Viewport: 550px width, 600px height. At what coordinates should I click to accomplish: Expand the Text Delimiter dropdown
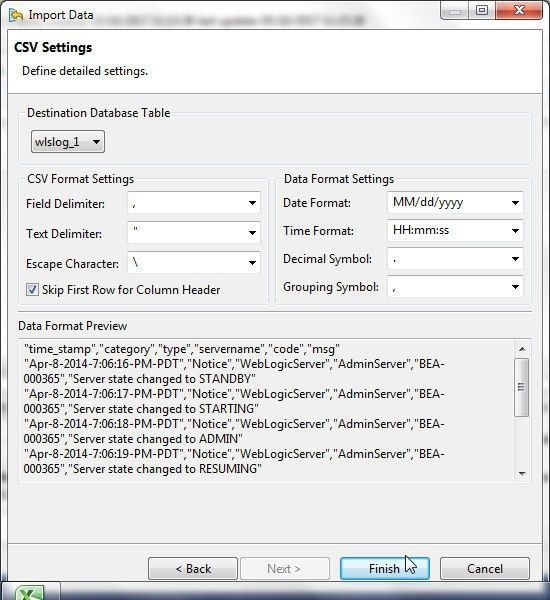click(x=194, y=233)
